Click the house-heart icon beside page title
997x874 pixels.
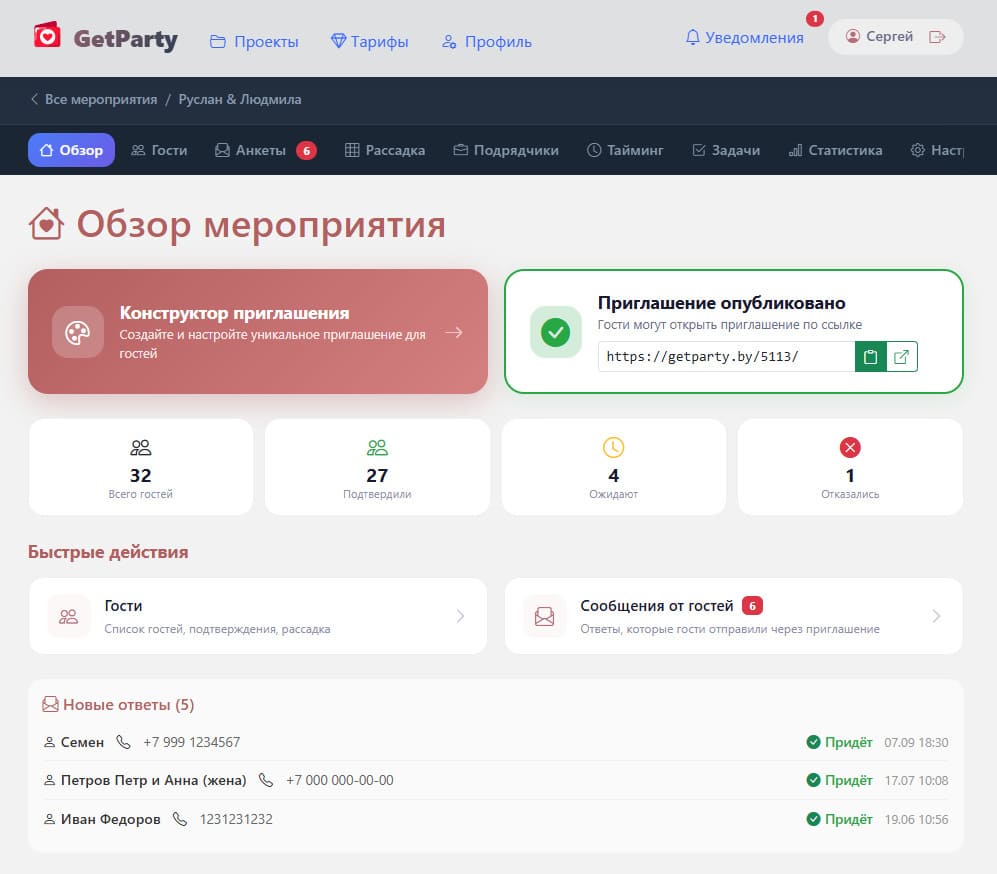click(46, 224)
